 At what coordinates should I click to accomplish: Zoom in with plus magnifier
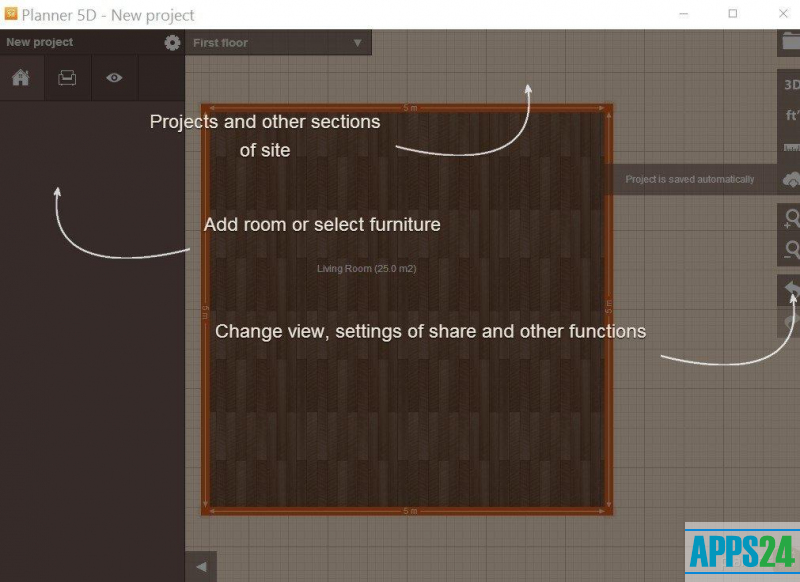(x=791, y=218)
